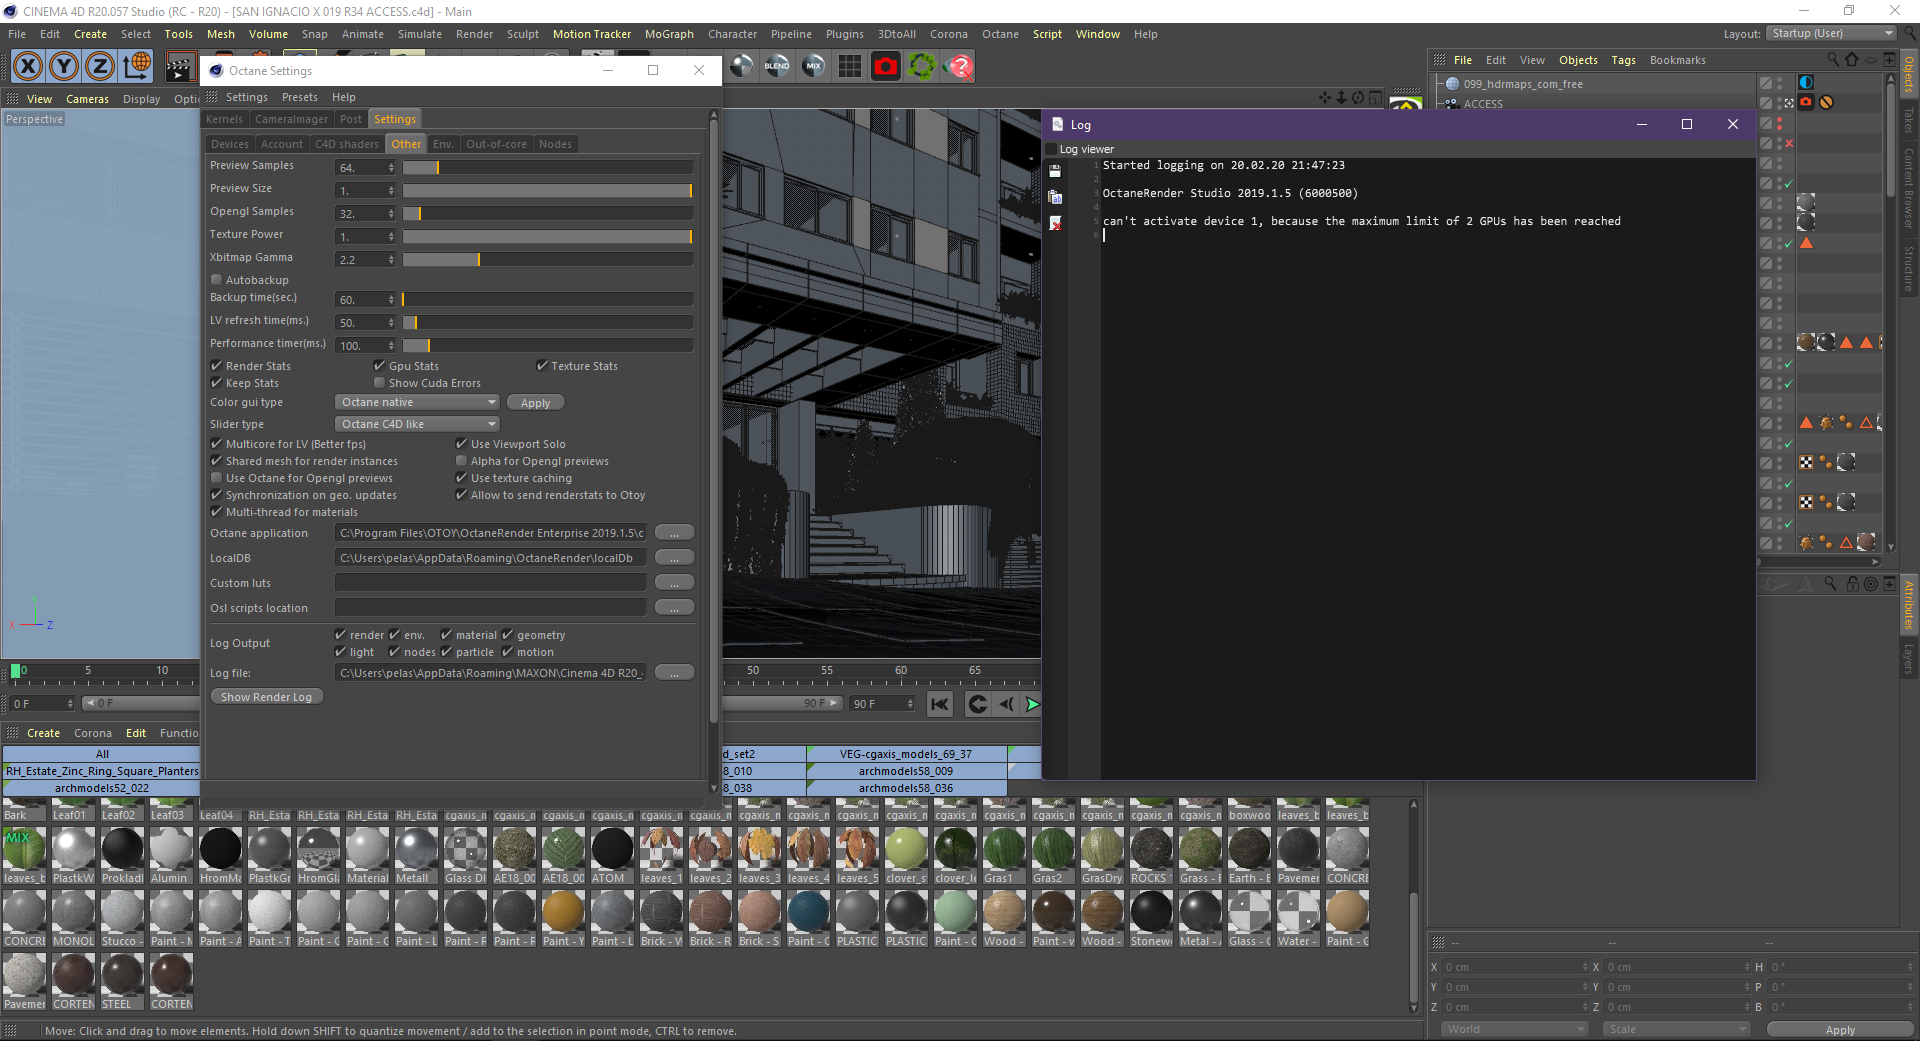This screenshot has height=1041, width=1920.
Task: Click the Octane MIX material icon
Action: [x=813, y=67]
